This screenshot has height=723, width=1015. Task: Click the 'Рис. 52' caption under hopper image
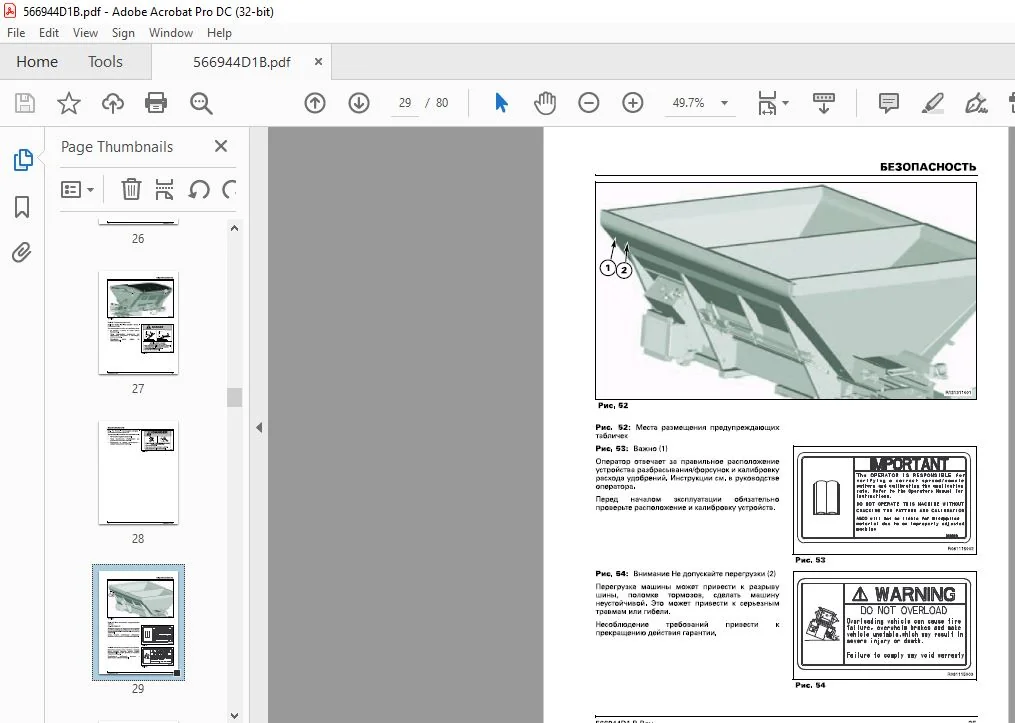point(612,406)
